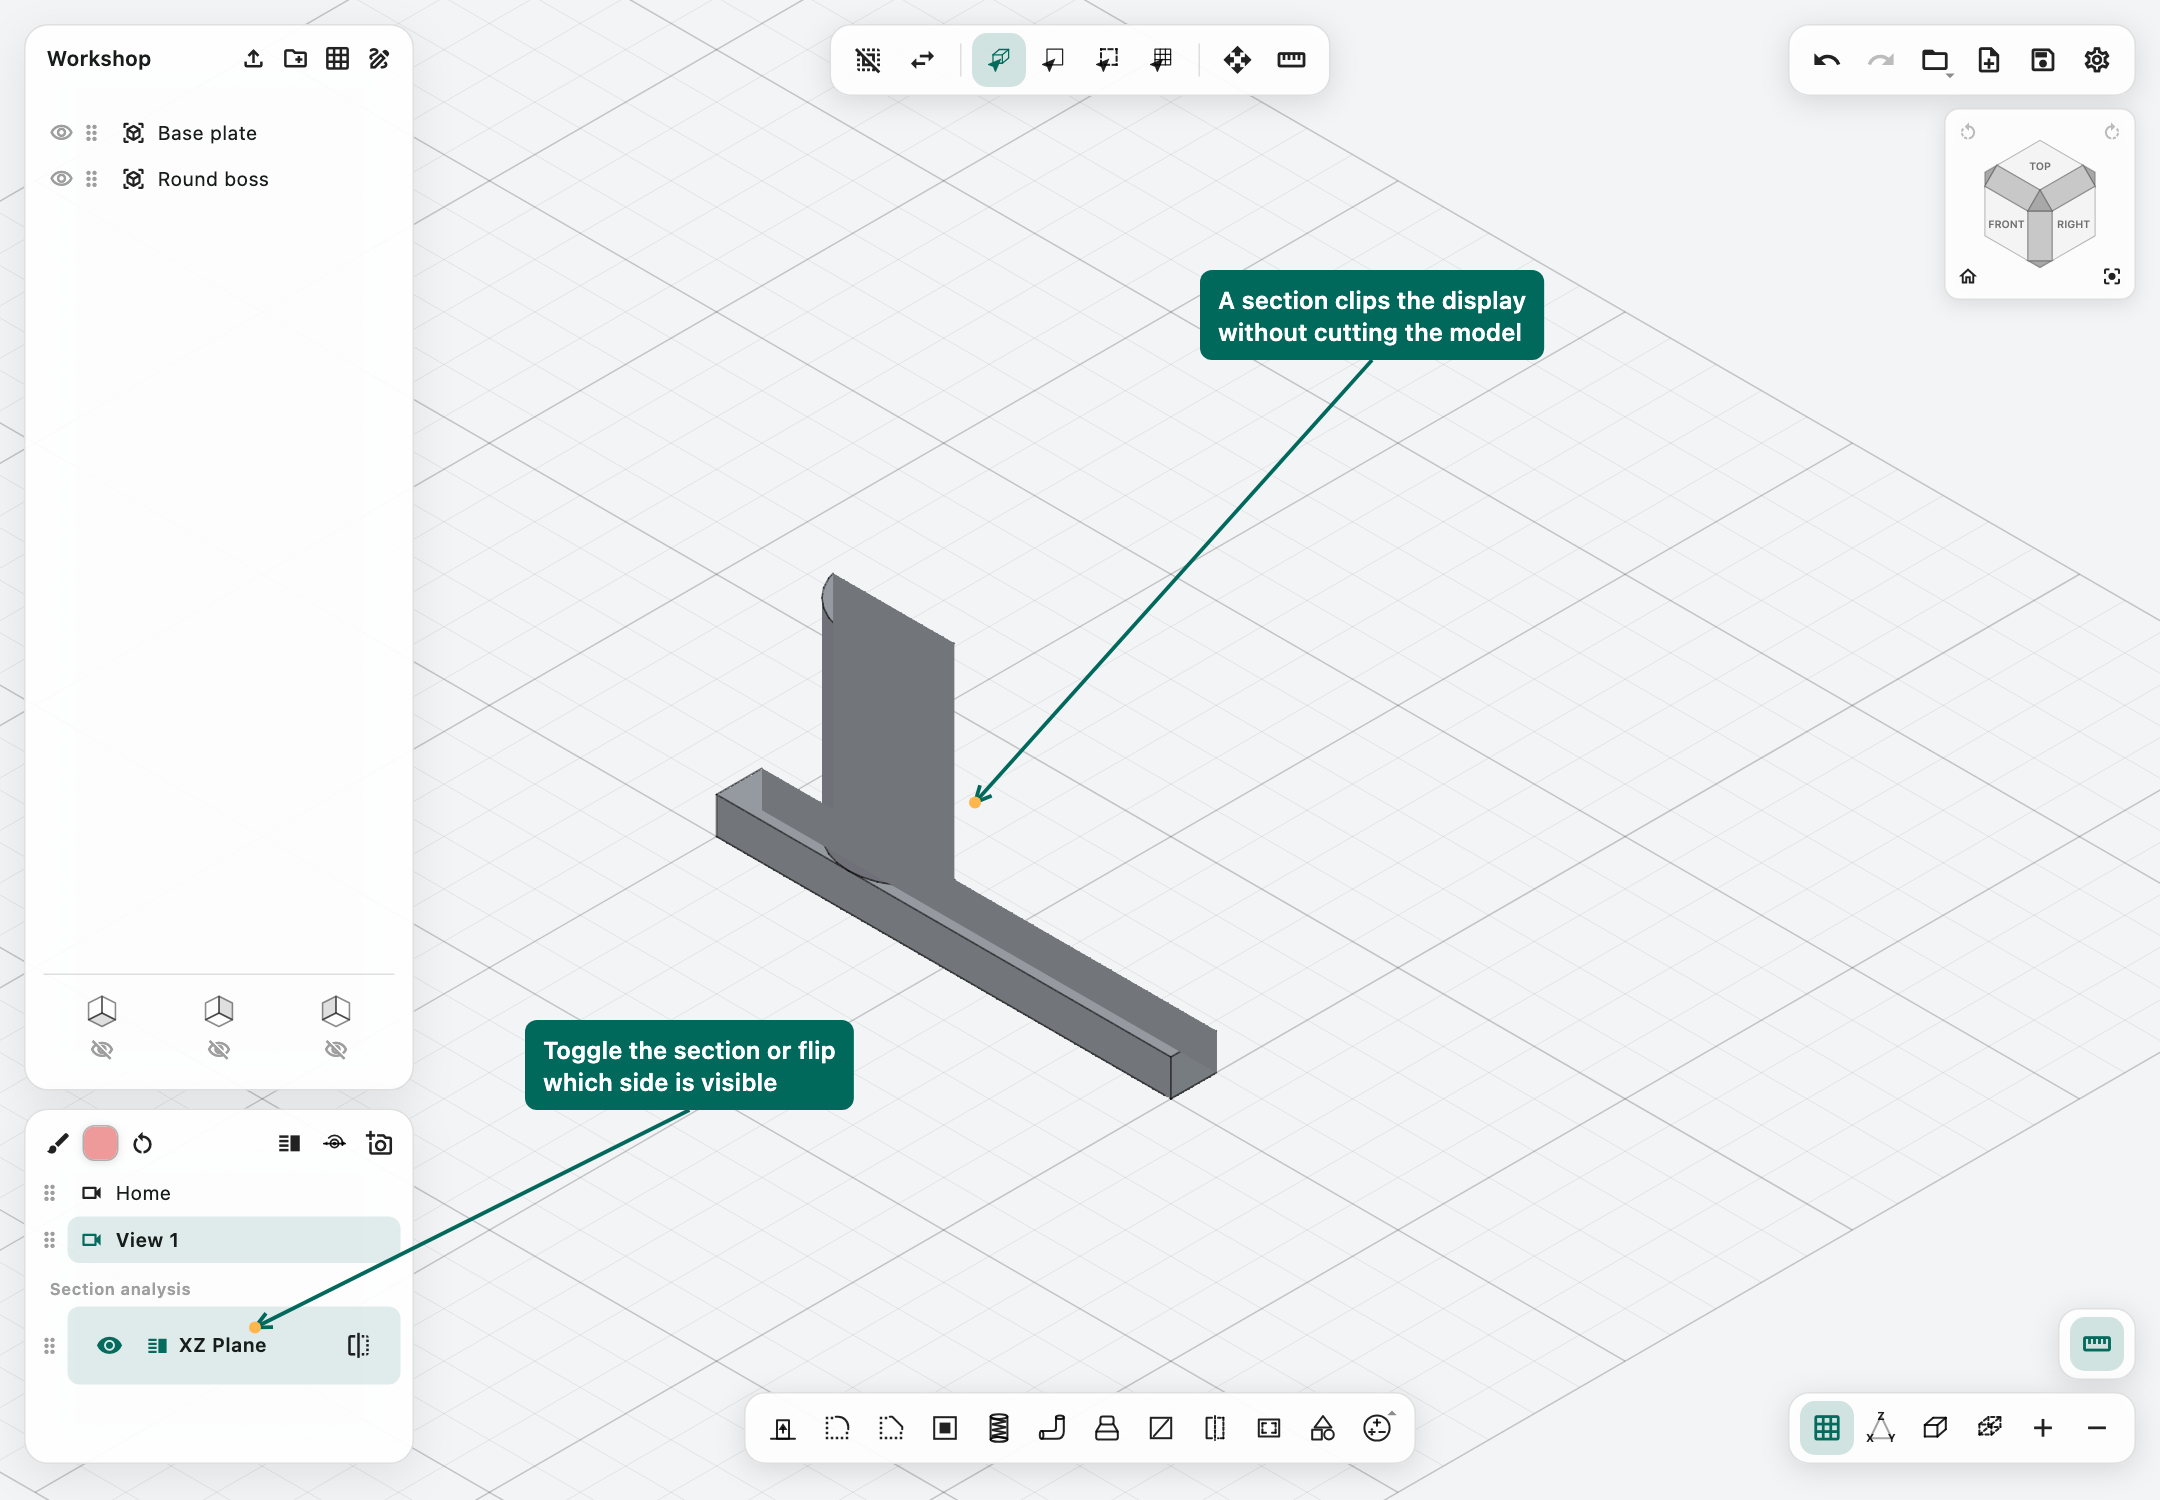Click the export upload icon in Workshop
Screen dimensions: 2160x1500
point(253,59)
